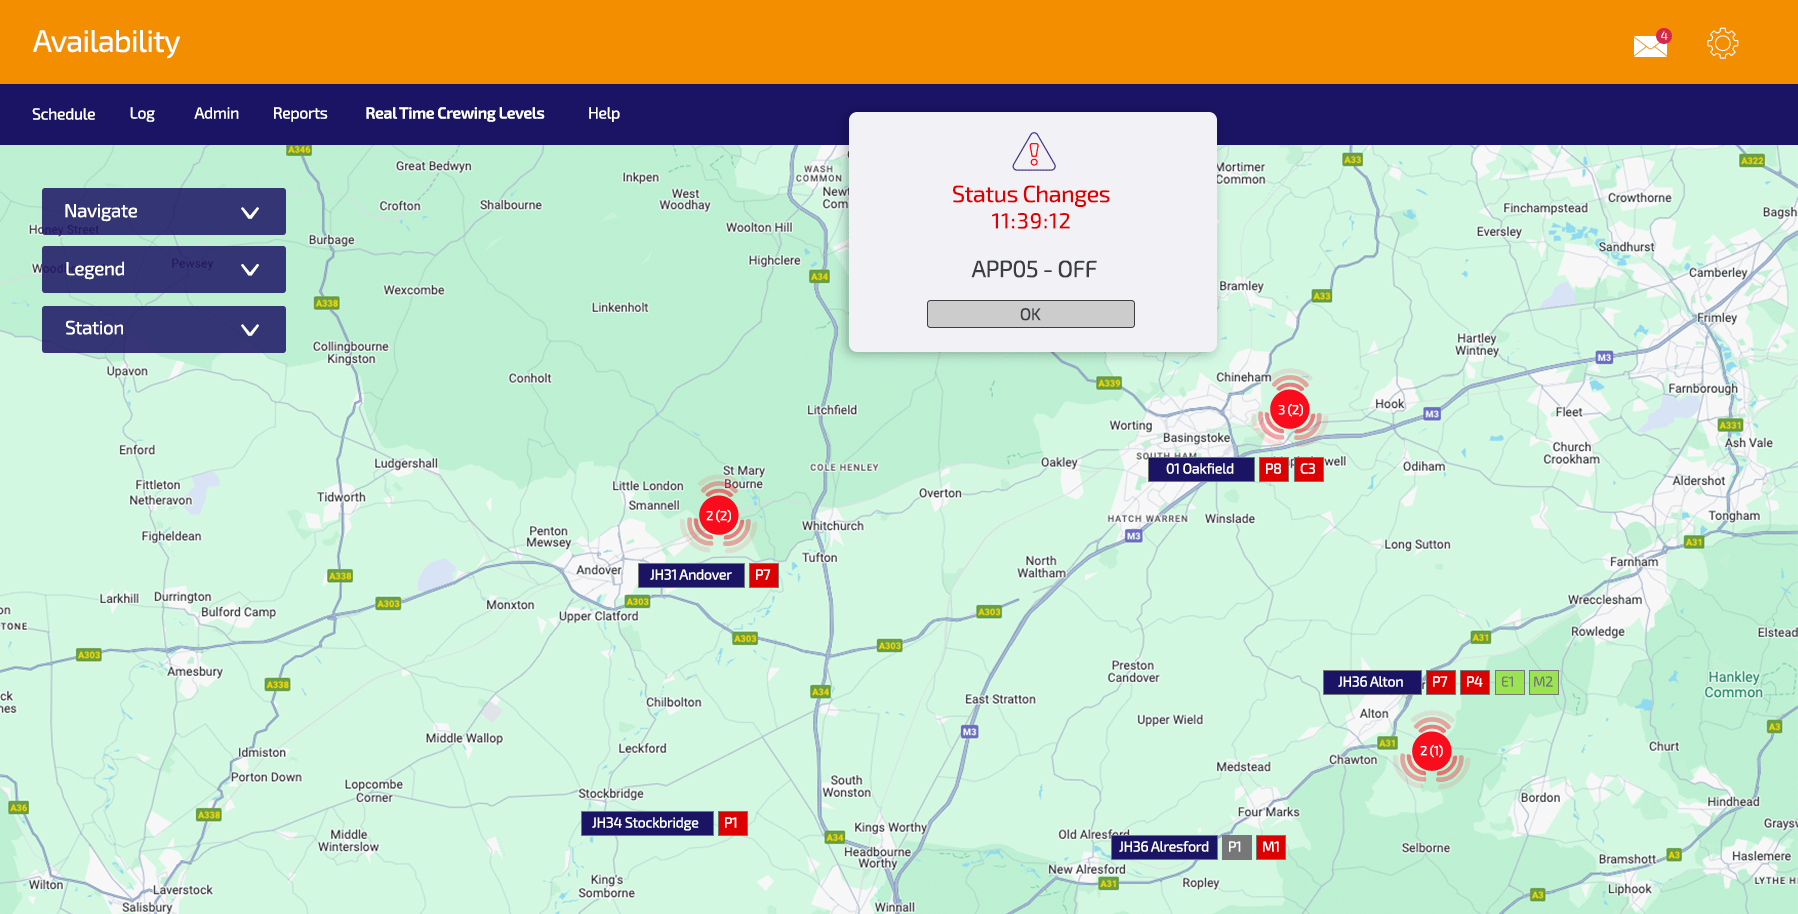The height and width of the screenshot is (914, 1798).
Task: Go to Real Time Crewing Levels
Action: point(455,114)
